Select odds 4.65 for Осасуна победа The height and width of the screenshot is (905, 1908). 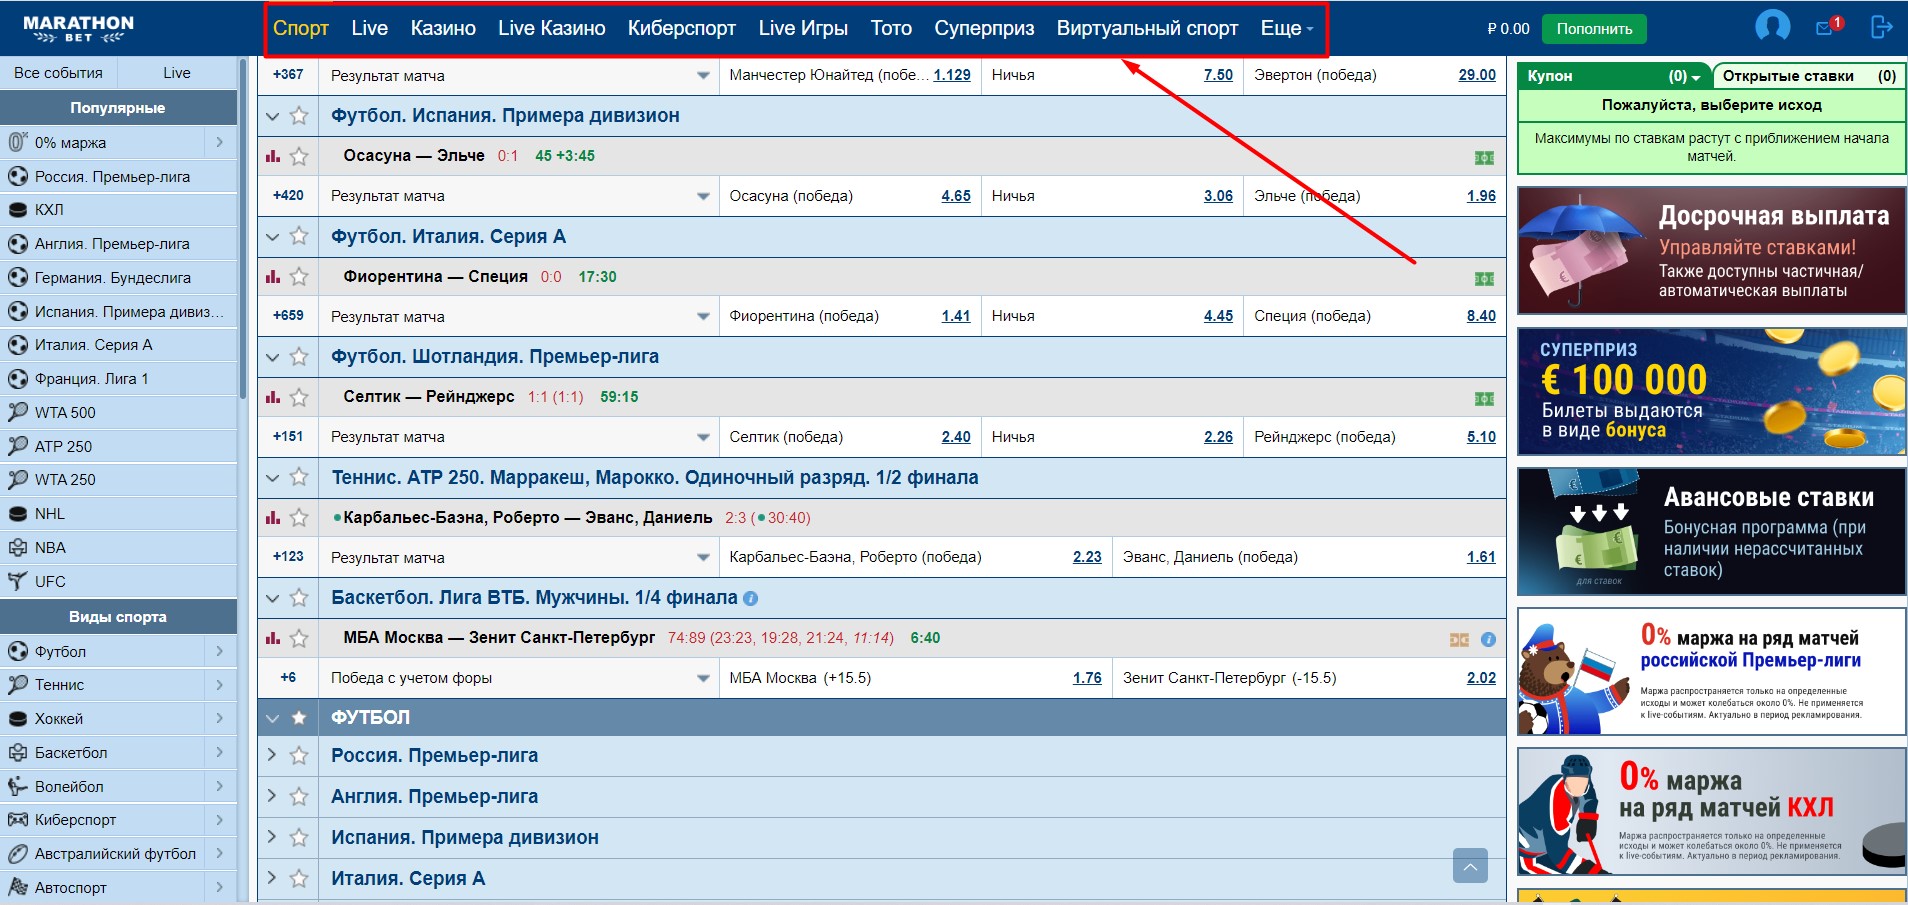[956, 196]
